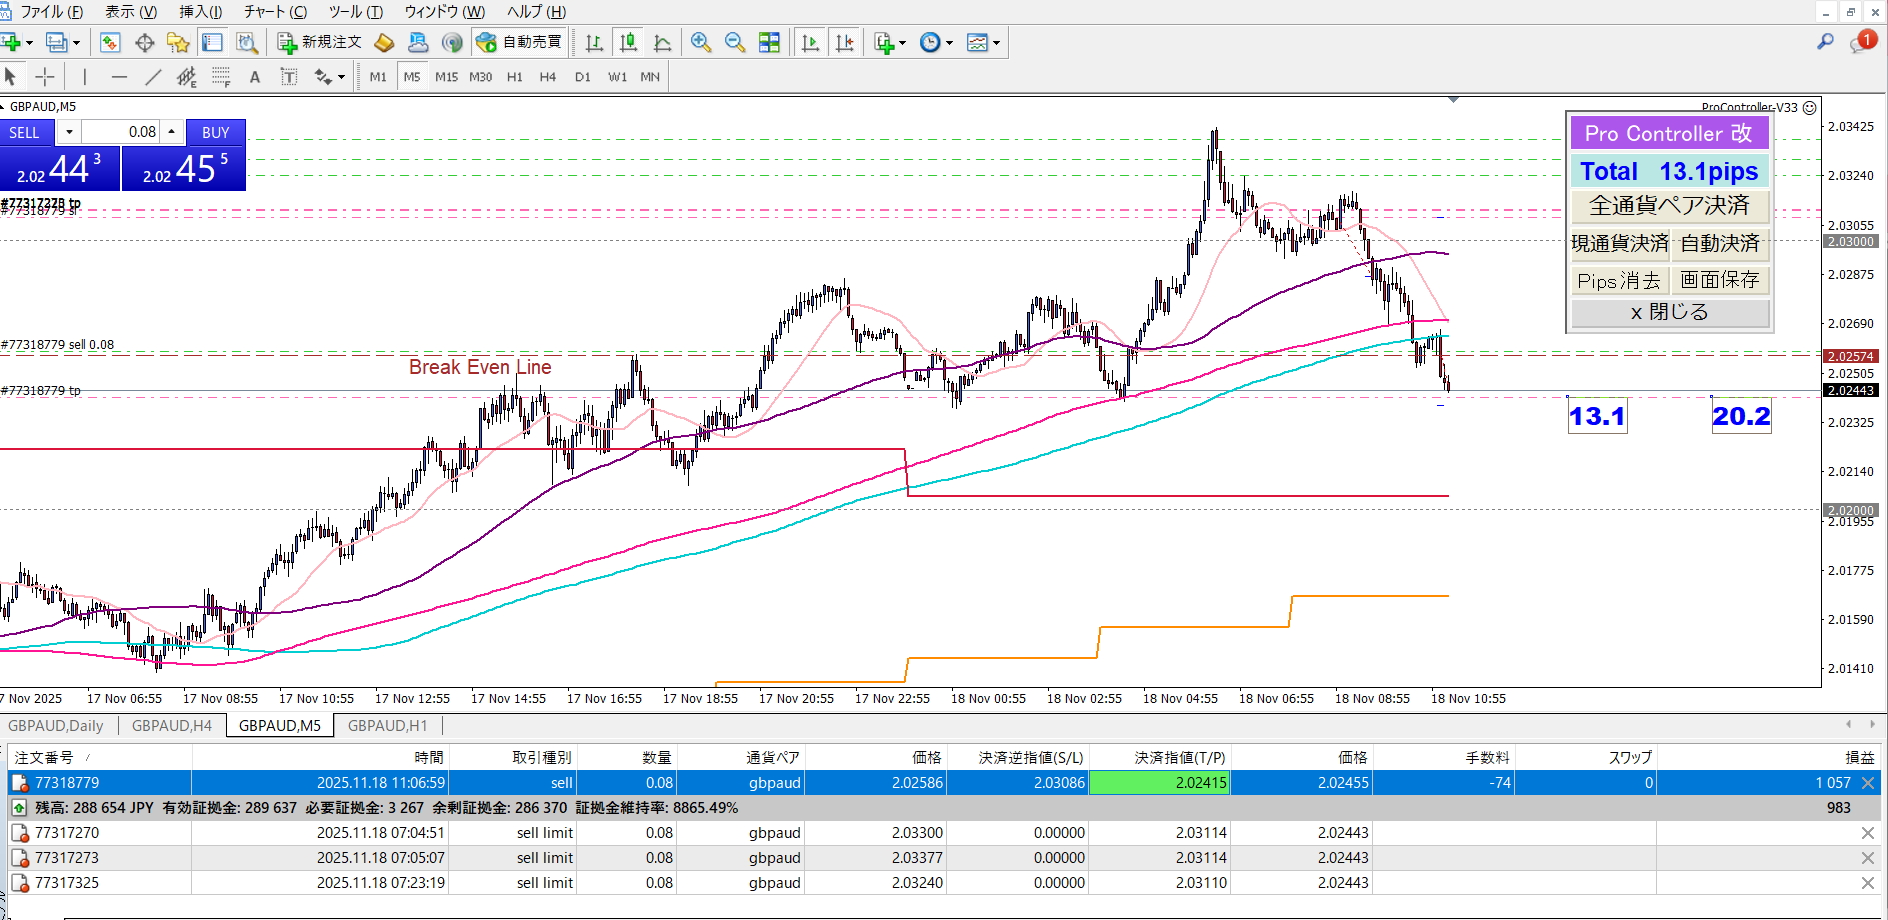Expand the chart Templates dropdown arrow

(x=997, y=43)
